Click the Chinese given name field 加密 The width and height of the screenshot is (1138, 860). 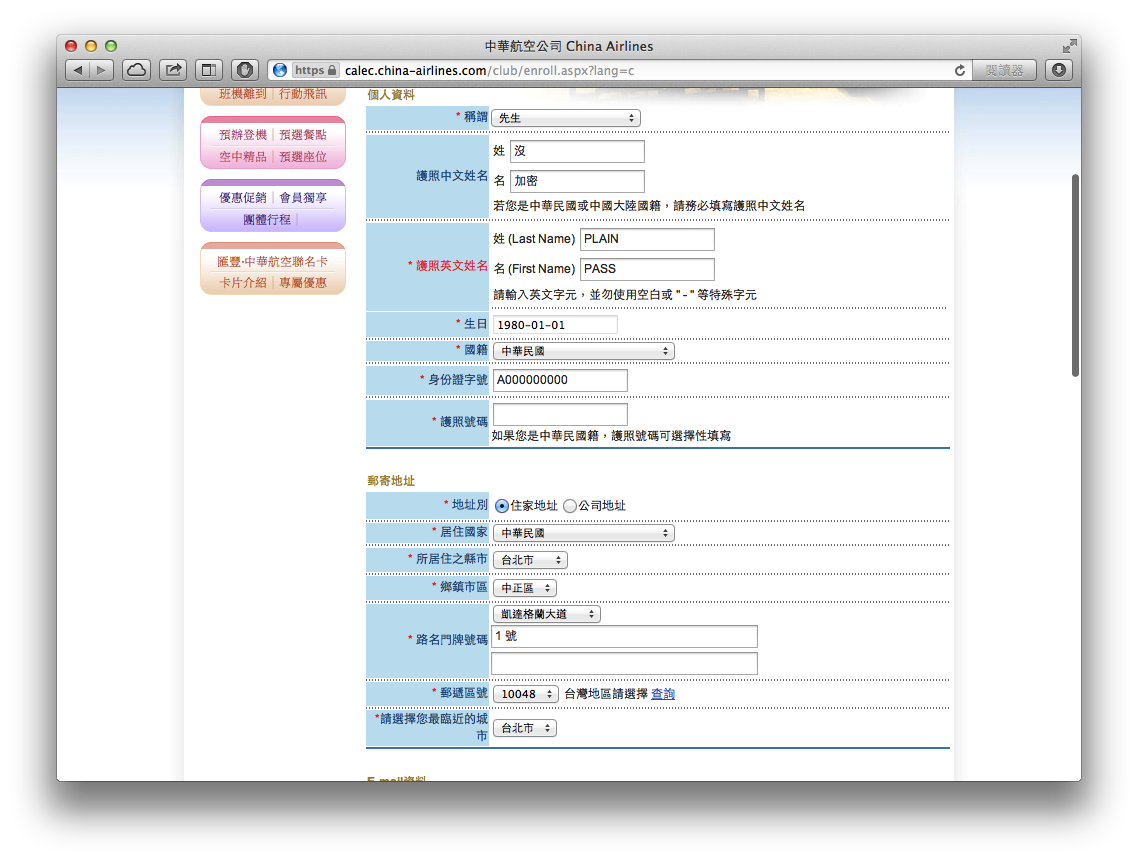click(x=577, y=181)
